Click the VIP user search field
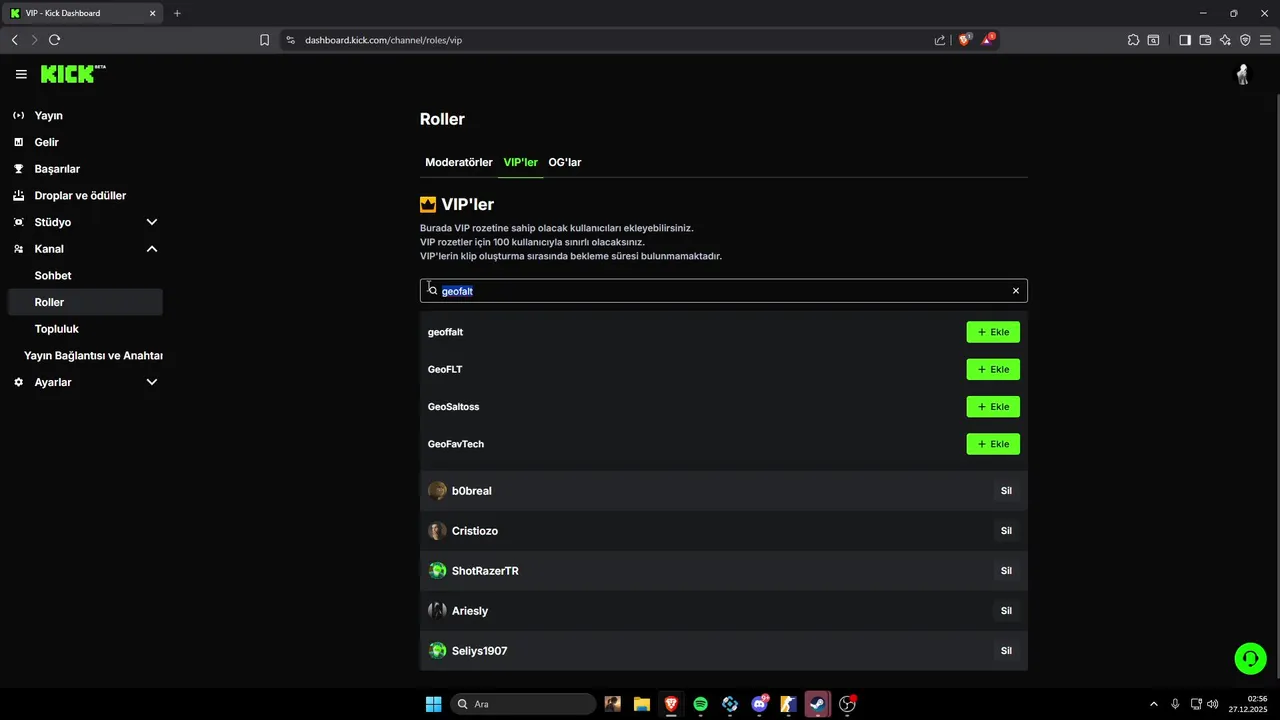The width and height of the screenshot is (1280, 720). click(723, 291)
